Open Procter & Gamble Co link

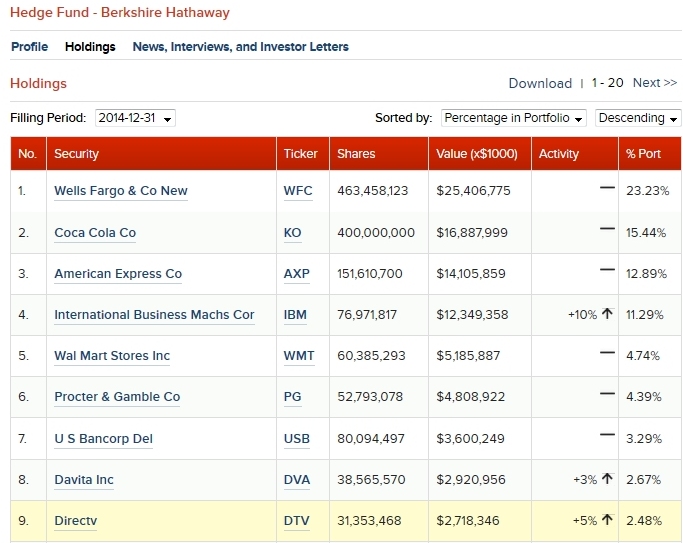point(117,397)
